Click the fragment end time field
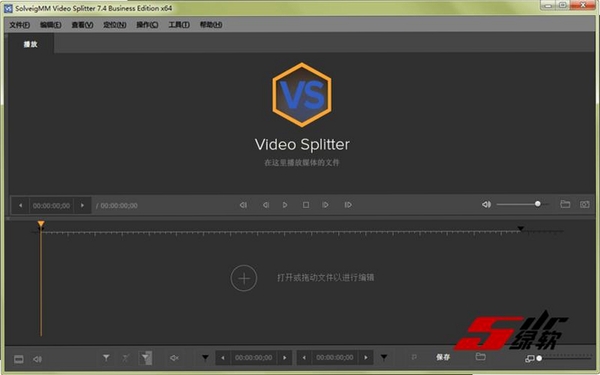Viewport: 600px width, 375px height. point(335,358)
